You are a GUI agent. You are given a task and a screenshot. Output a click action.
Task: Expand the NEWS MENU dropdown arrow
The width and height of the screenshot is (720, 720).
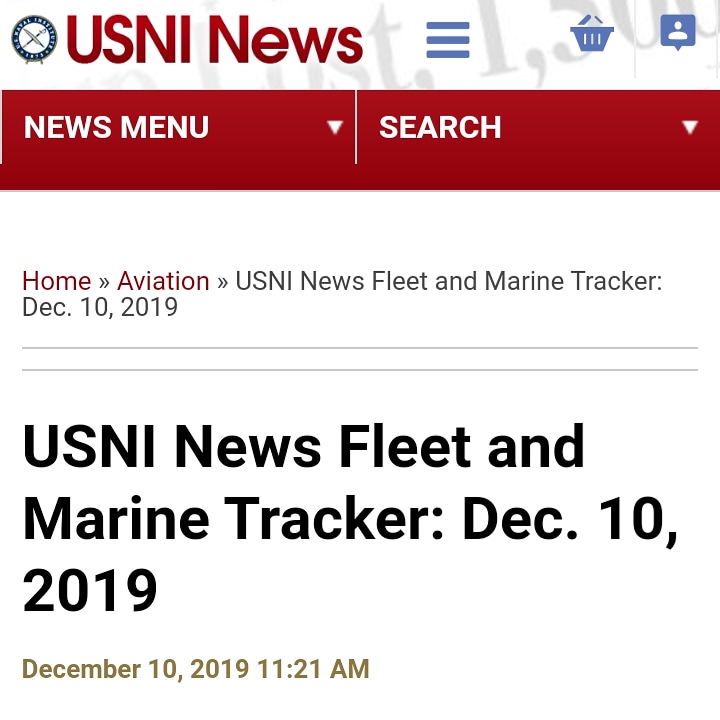tap(335, 127)
